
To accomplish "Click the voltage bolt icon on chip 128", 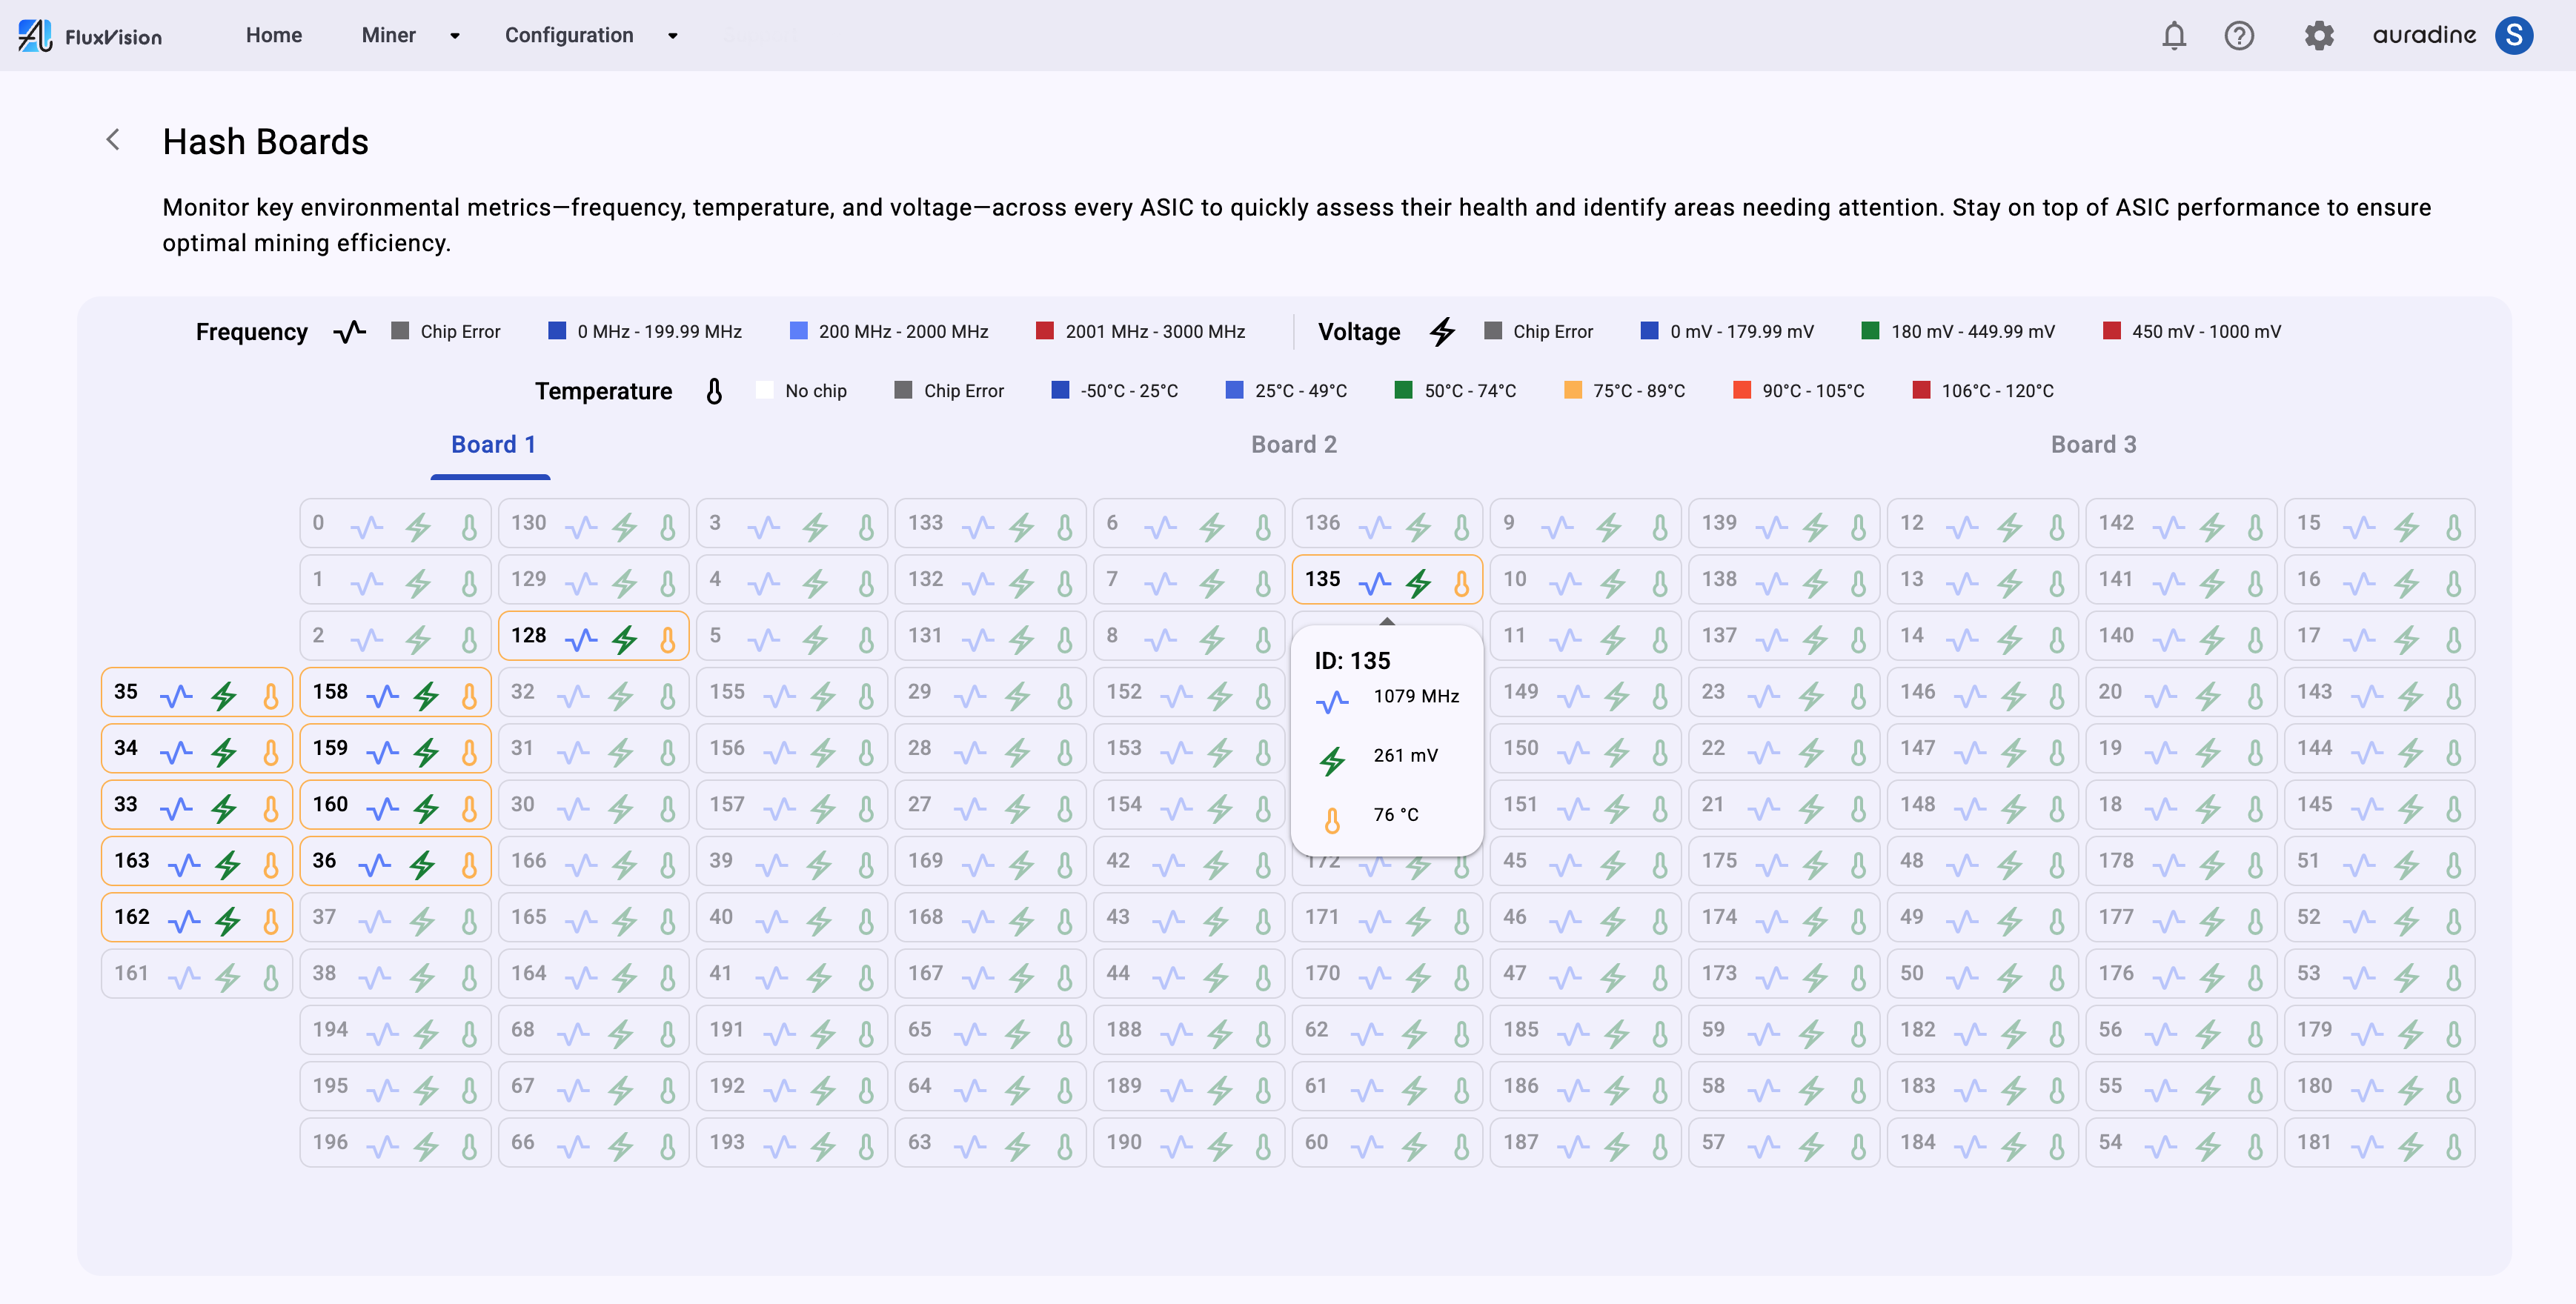I will pyautogui.click(x=625, y=639).
